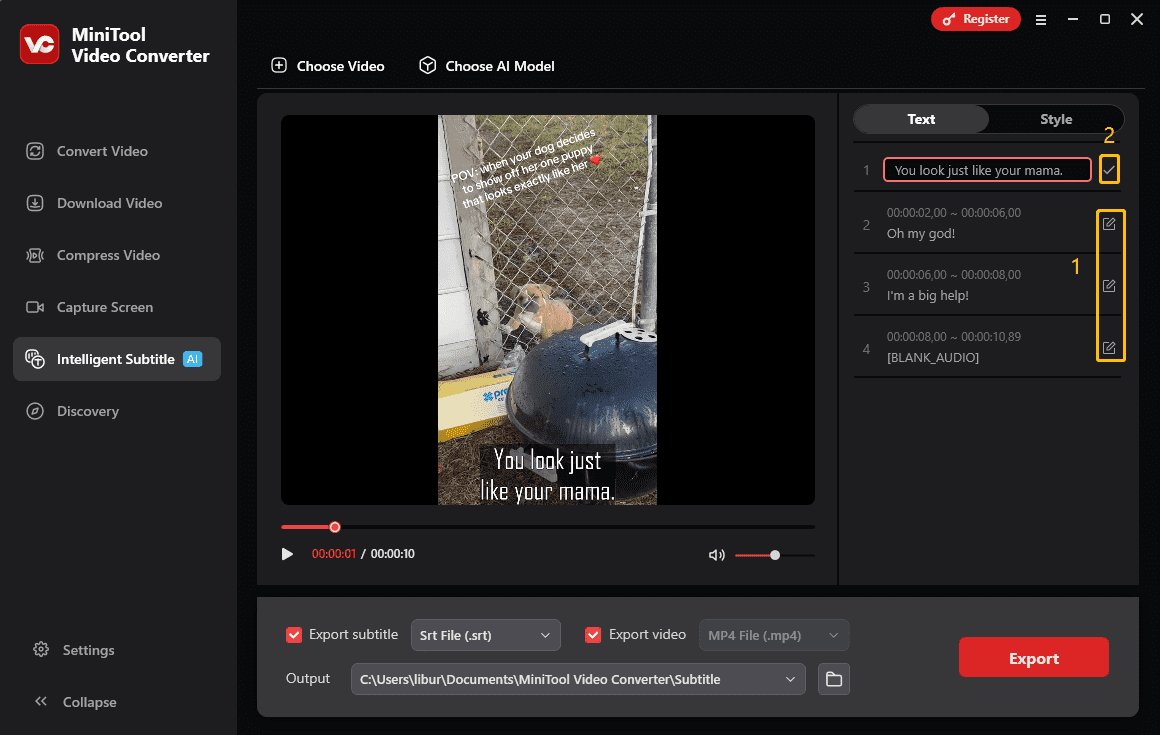Expand the Output path dropdown
Screen dimensions: 1160x735
578,680
